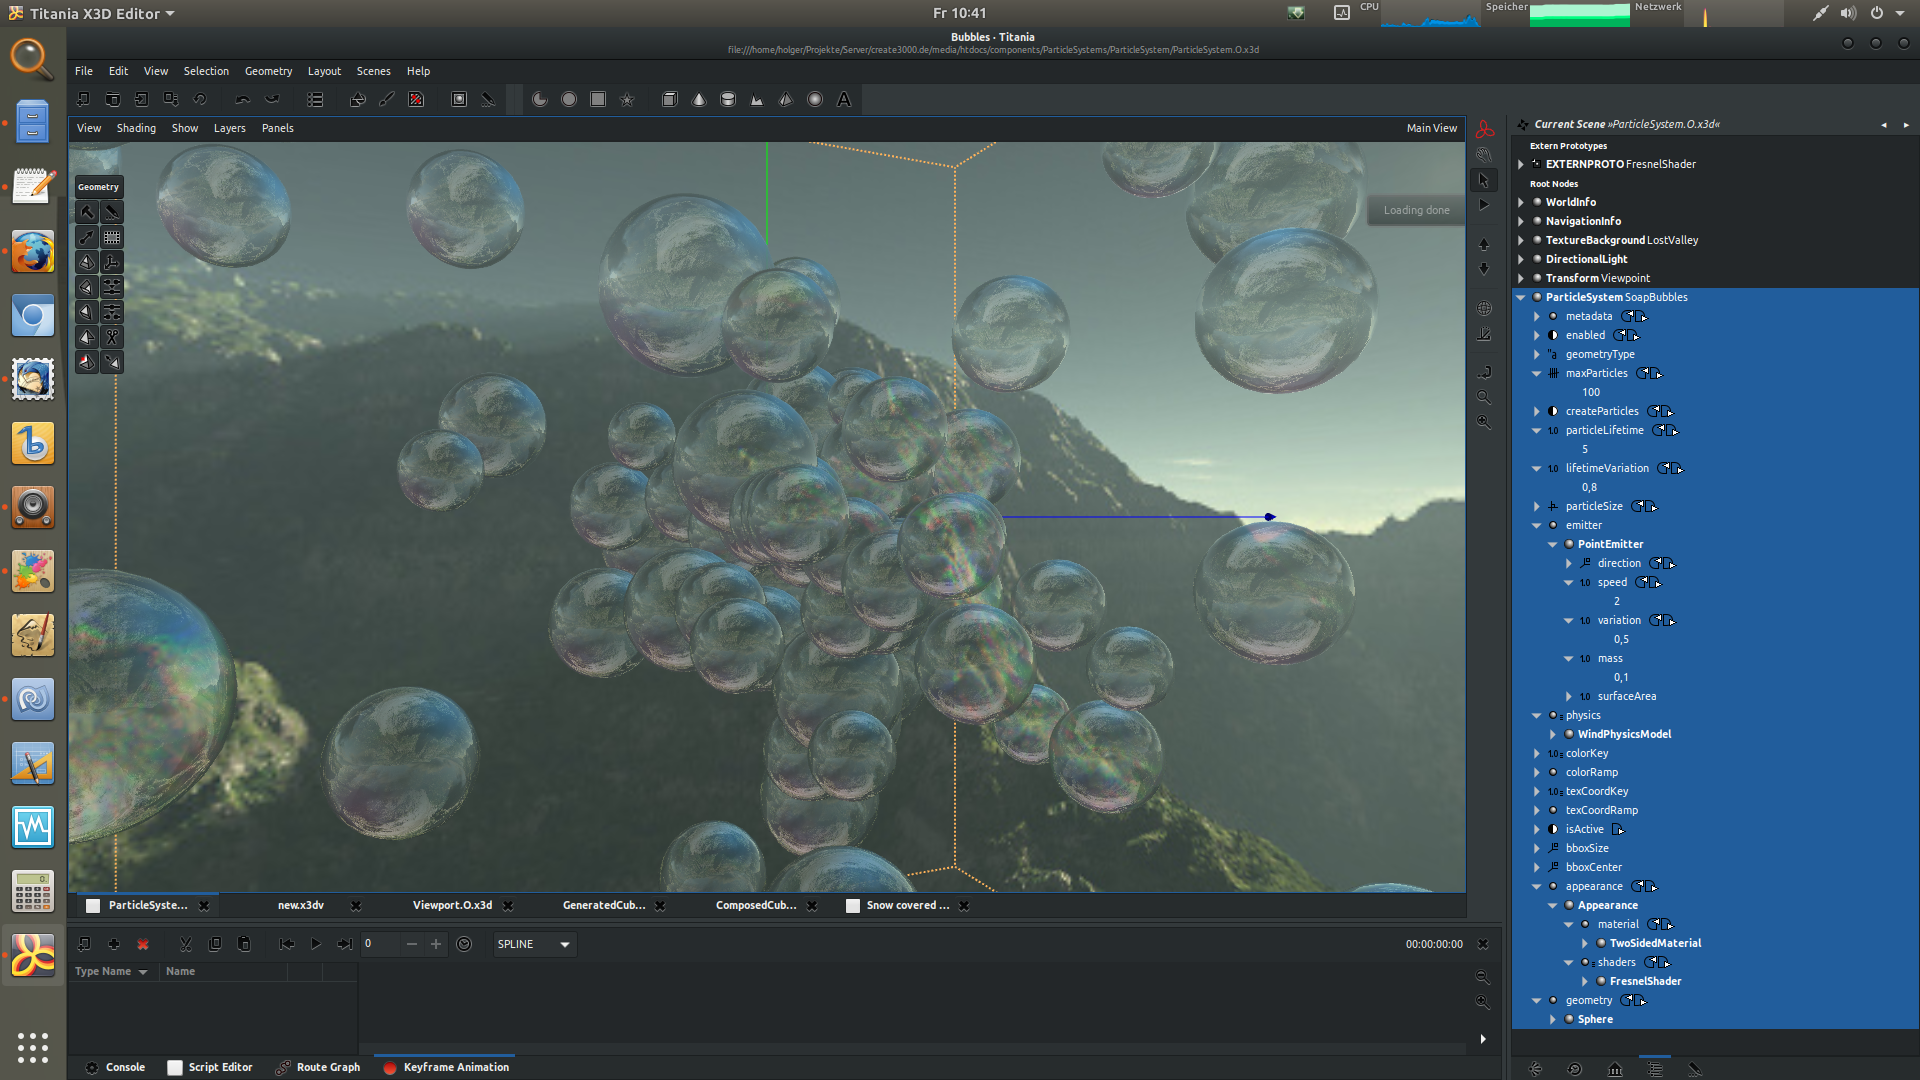Screen dimensions: 1920x1080
Task: Click the cylinder primitive icon
Action: 728,100
